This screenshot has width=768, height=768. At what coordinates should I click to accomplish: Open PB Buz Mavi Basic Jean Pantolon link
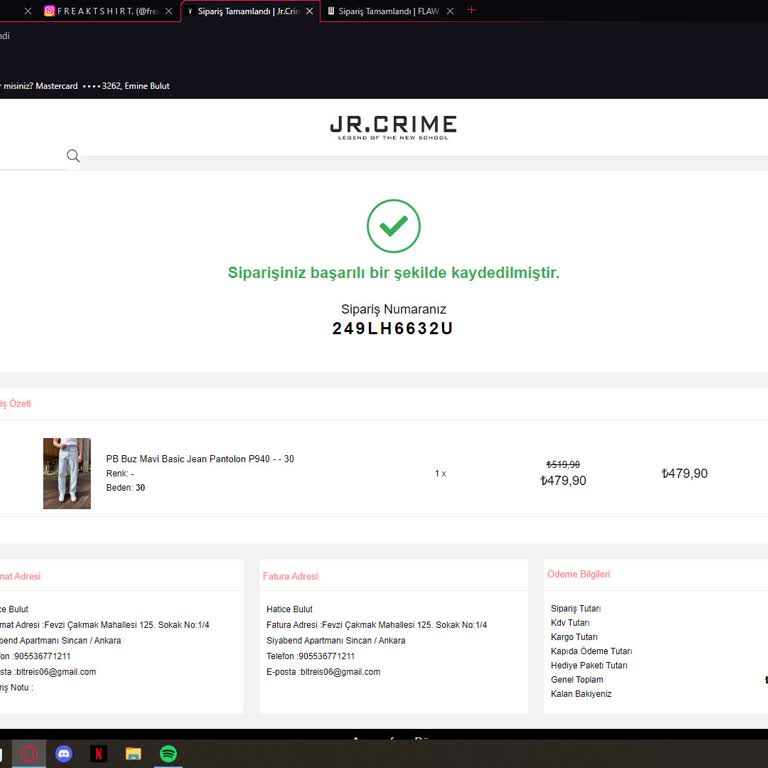coord(200,459)
